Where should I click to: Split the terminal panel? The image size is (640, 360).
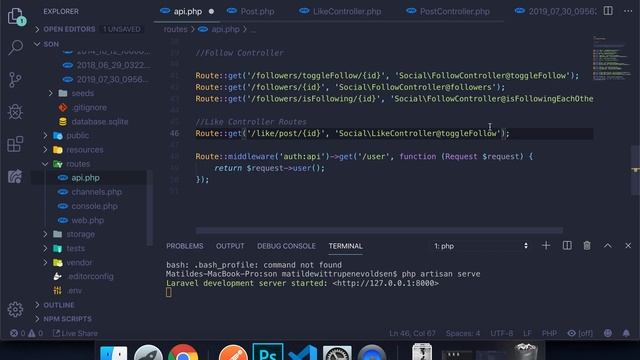pos(567,246)
